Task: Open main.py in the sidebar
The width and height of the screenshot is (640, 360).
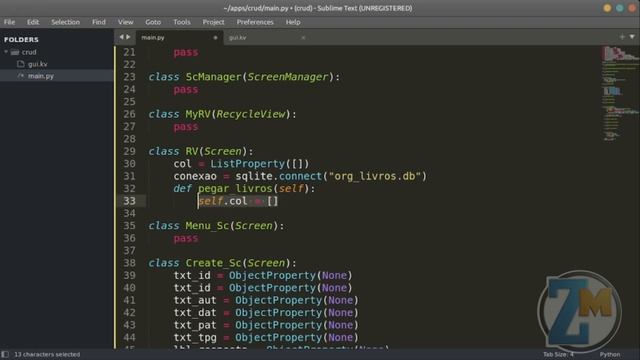Action: click(41, 76)
